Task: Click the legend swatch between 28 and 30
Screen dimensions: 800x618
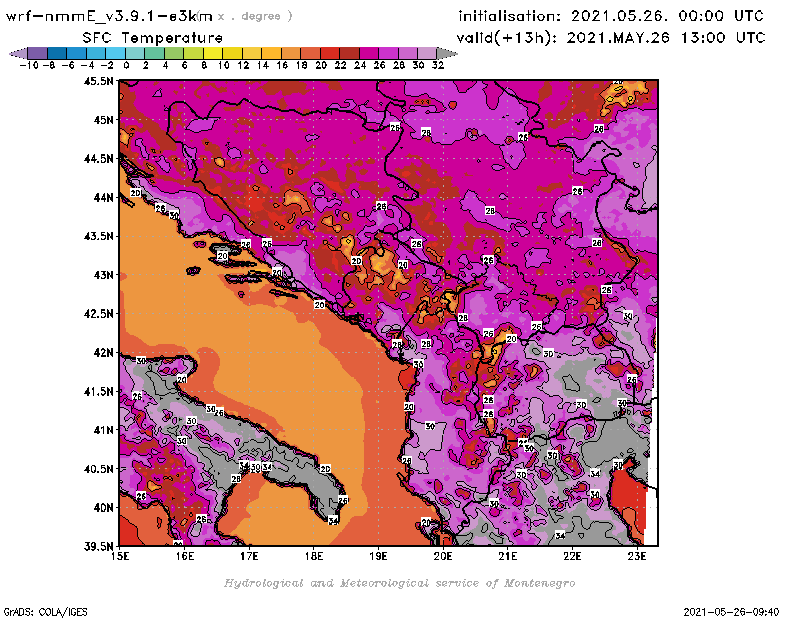Action: pyautogui.click(x=408, y=54)
